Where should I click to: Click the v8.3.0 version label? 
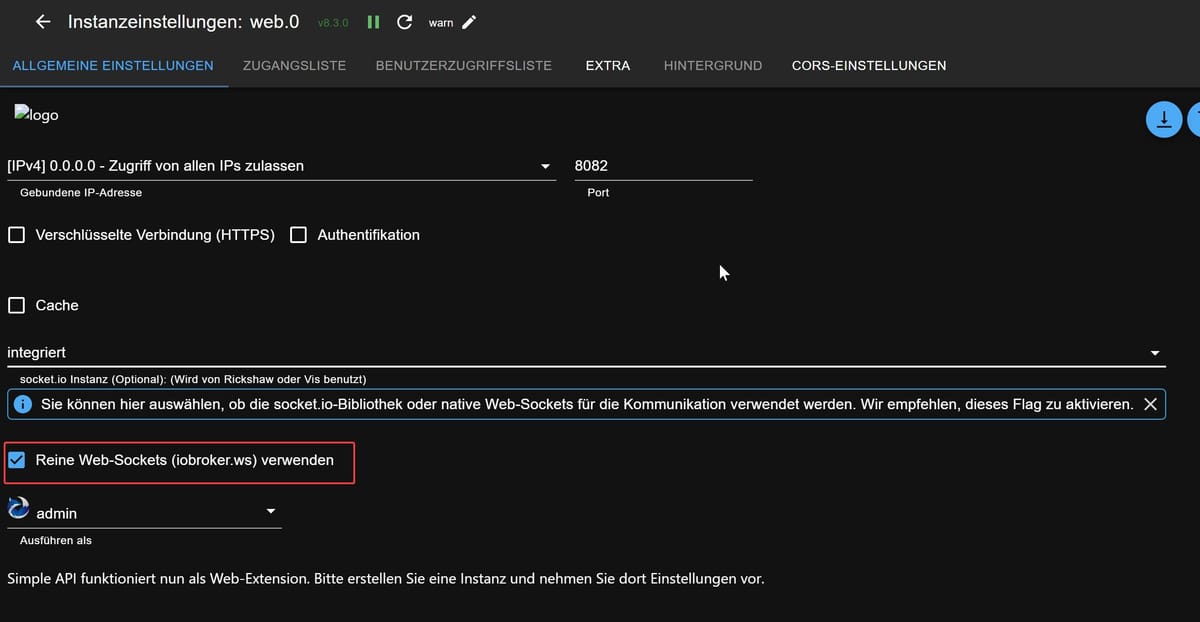tap(333, 23)
